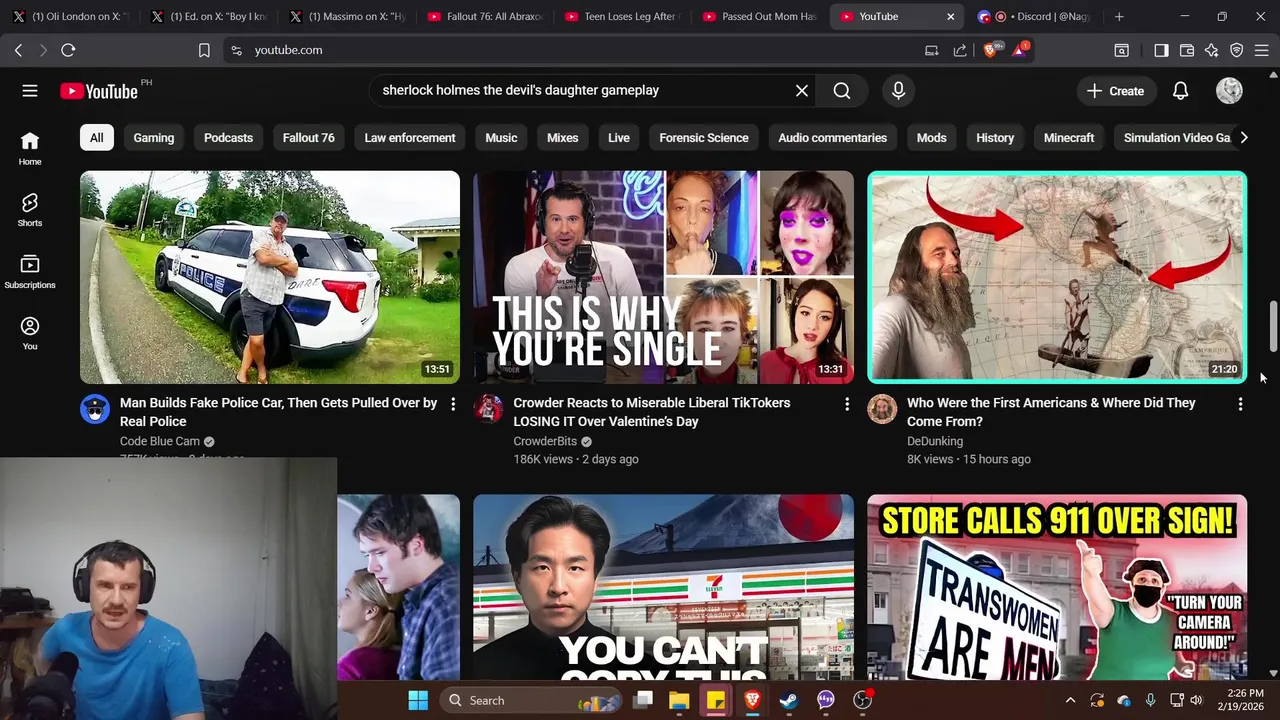Click the Create button
The width and height of the screenshot is (1280, 720).
(x=1115, y=91)
